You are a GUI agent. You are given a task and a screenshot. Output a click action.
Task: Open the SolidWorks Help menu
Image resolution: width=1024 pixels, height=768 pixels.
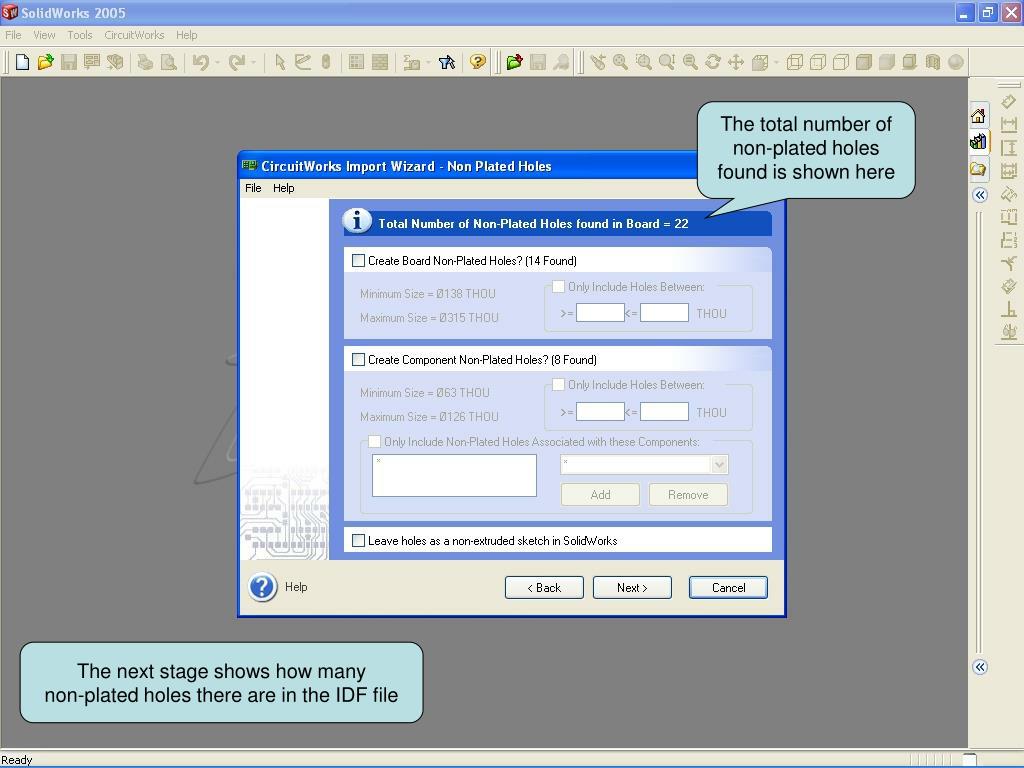tap(186, 35)
